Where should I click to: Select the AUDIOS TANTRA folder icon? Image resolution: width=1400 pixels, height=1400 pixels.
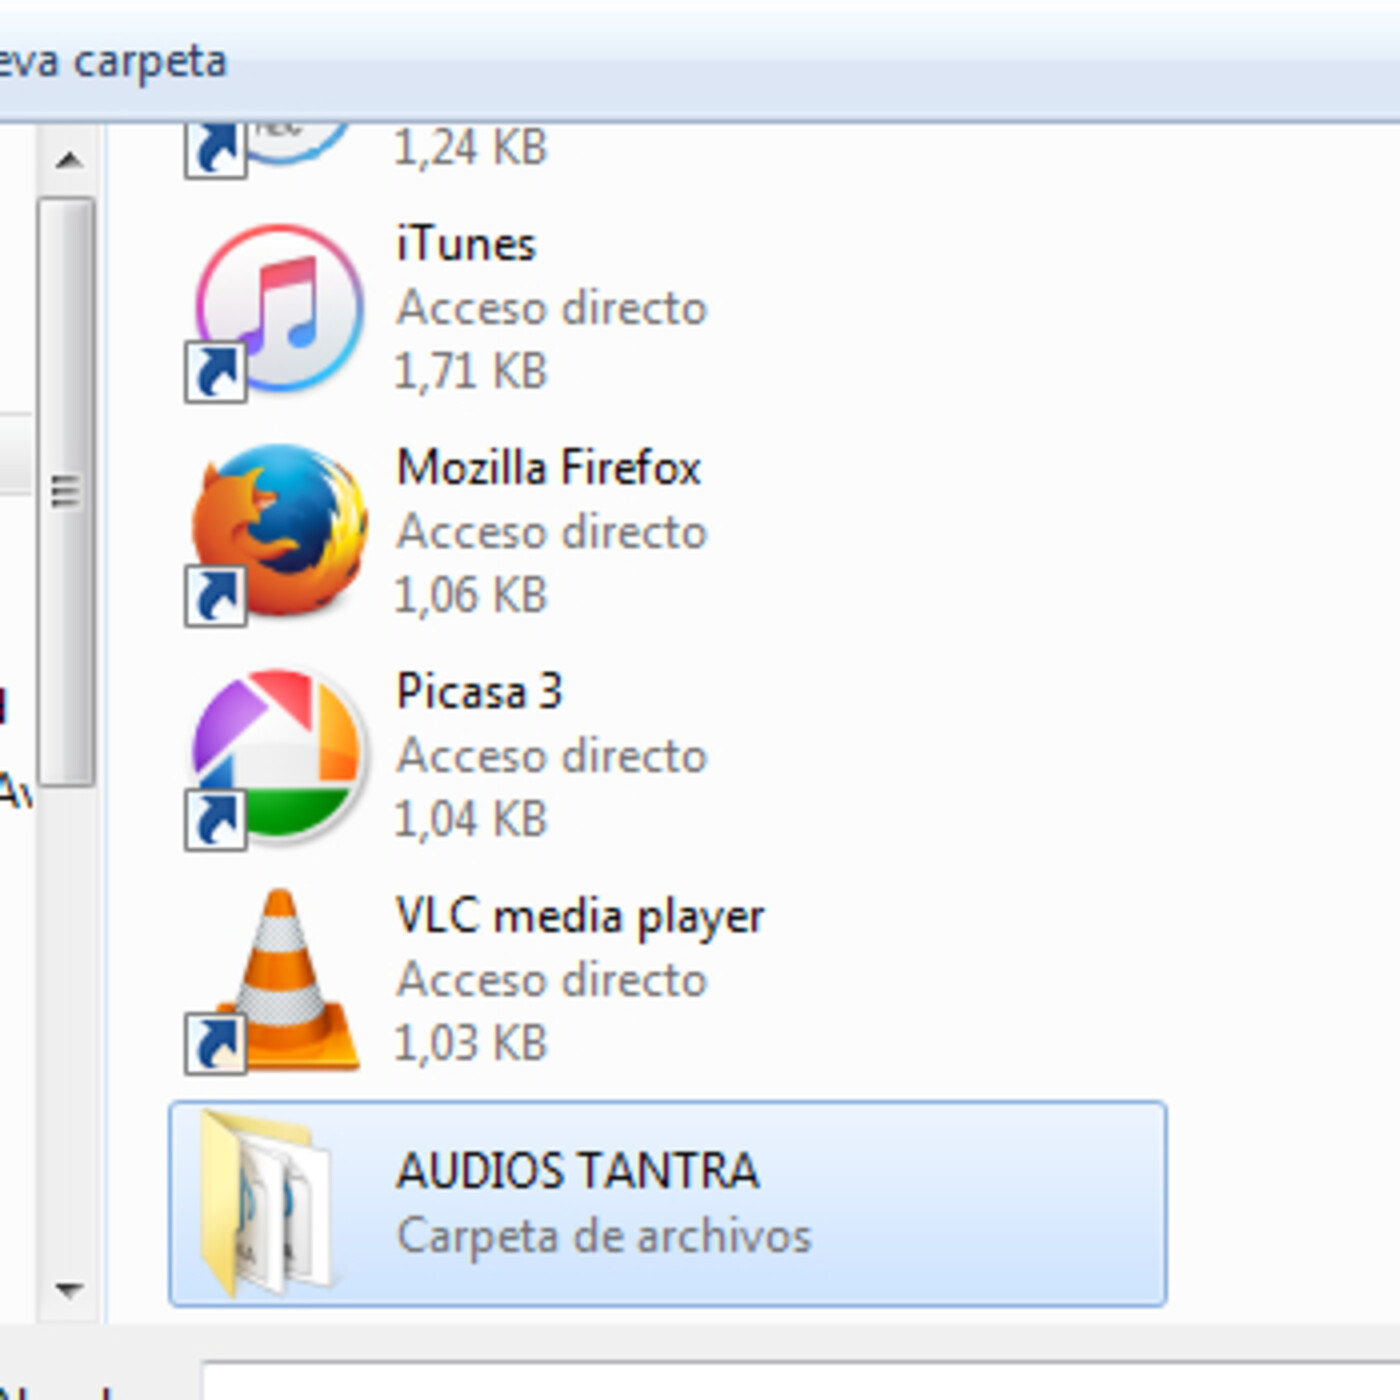265,1203
